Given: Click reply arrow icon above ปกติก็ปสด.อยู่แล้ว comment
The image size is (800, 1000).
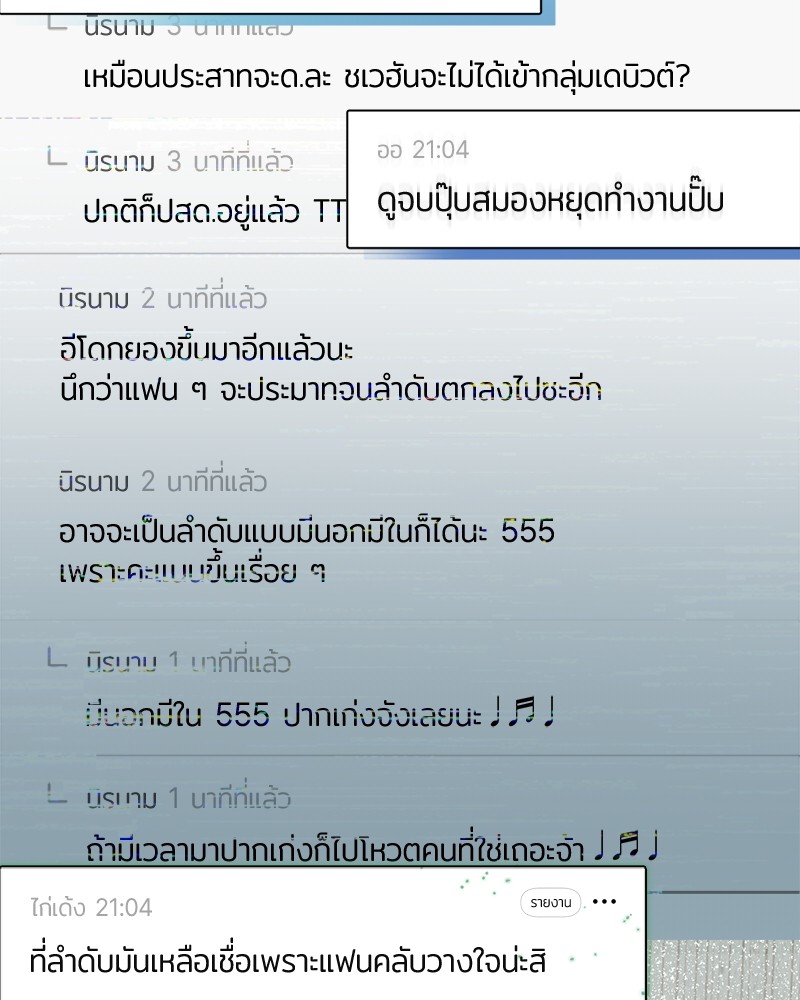Looking at the screenshot, I should [57, 156].
